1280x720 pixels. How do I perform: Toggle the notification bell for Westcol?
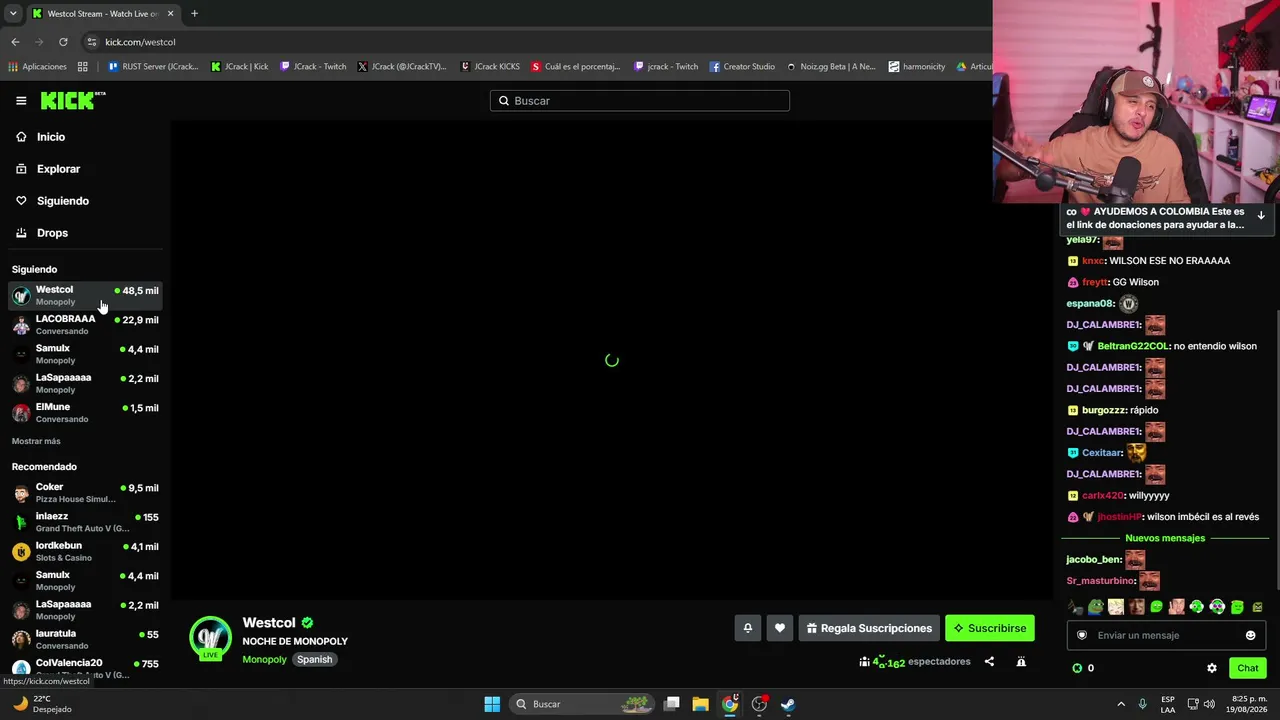(x=747, y=628)
